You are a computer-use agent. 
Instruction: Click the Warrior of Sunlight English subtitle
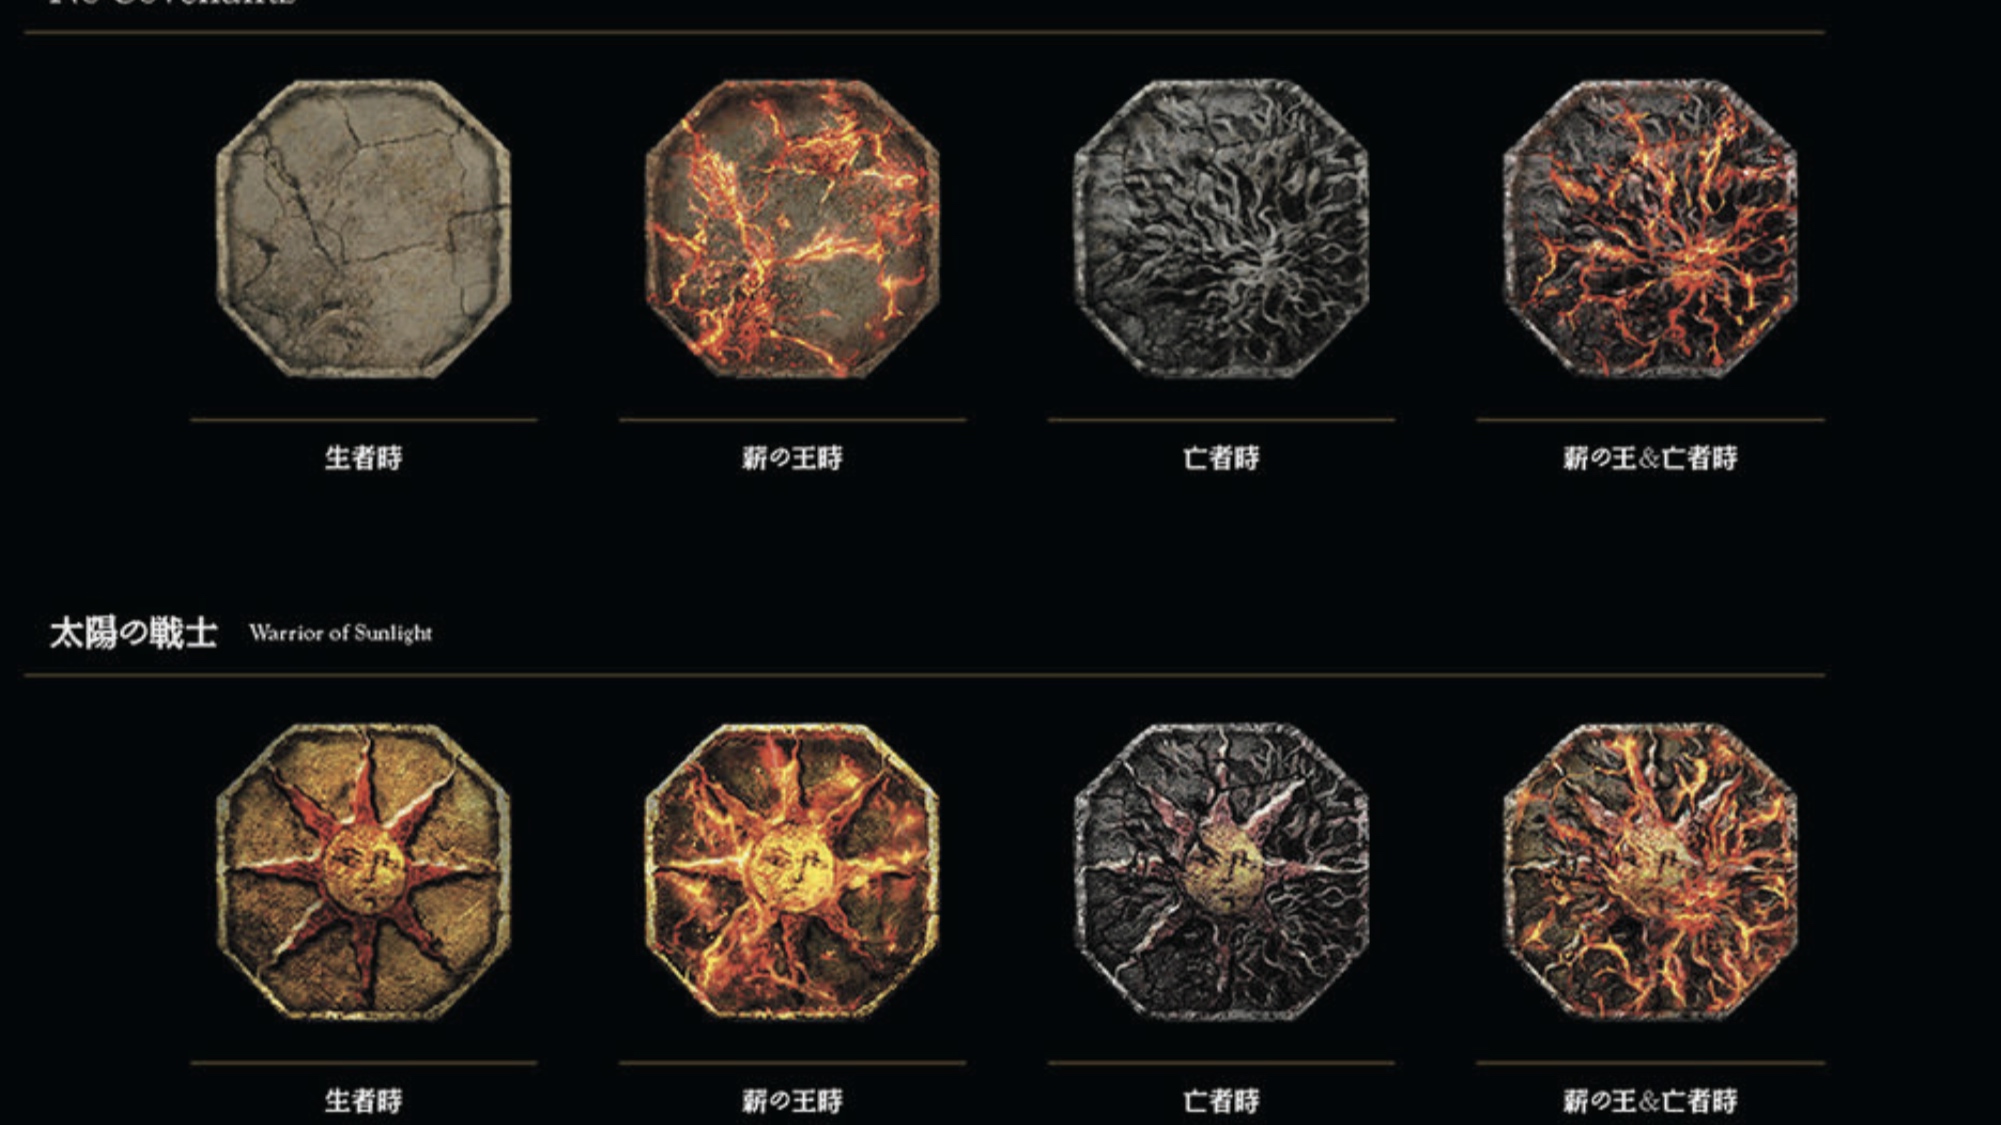pyautogui.click(x=341, y=633)
